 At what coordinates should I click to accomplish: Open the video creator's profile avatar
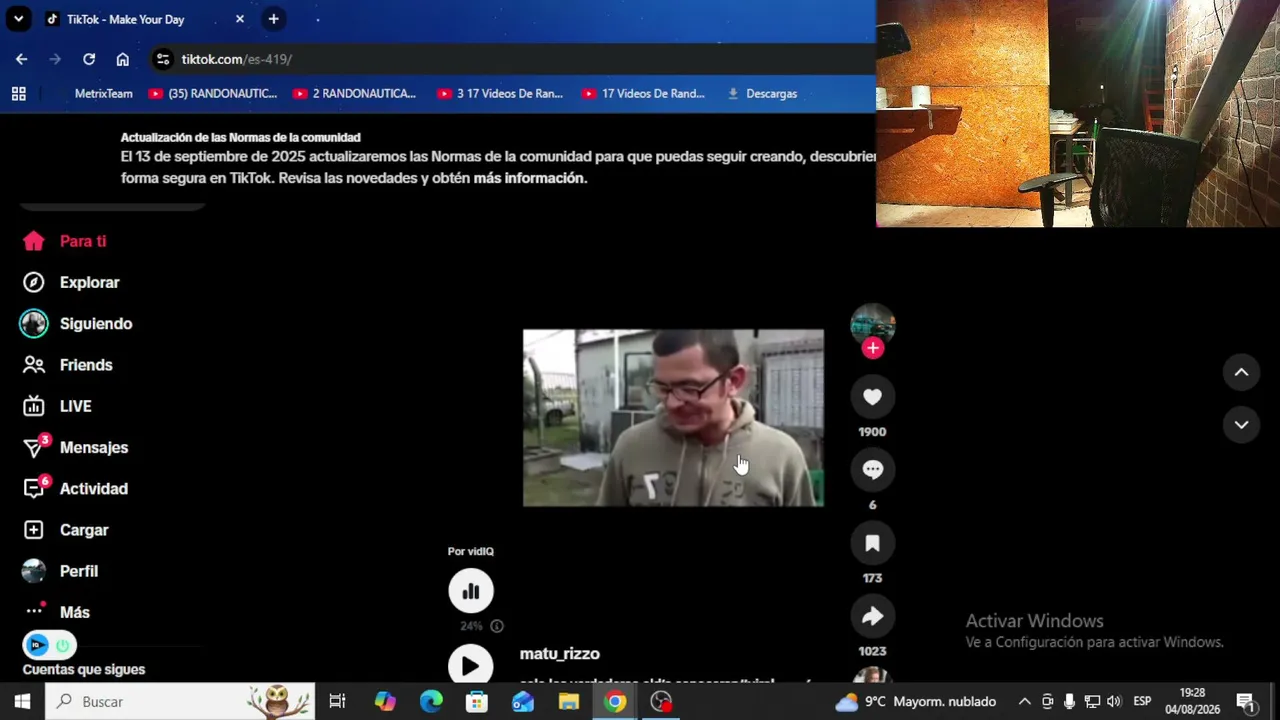click(x=872, y=324)
